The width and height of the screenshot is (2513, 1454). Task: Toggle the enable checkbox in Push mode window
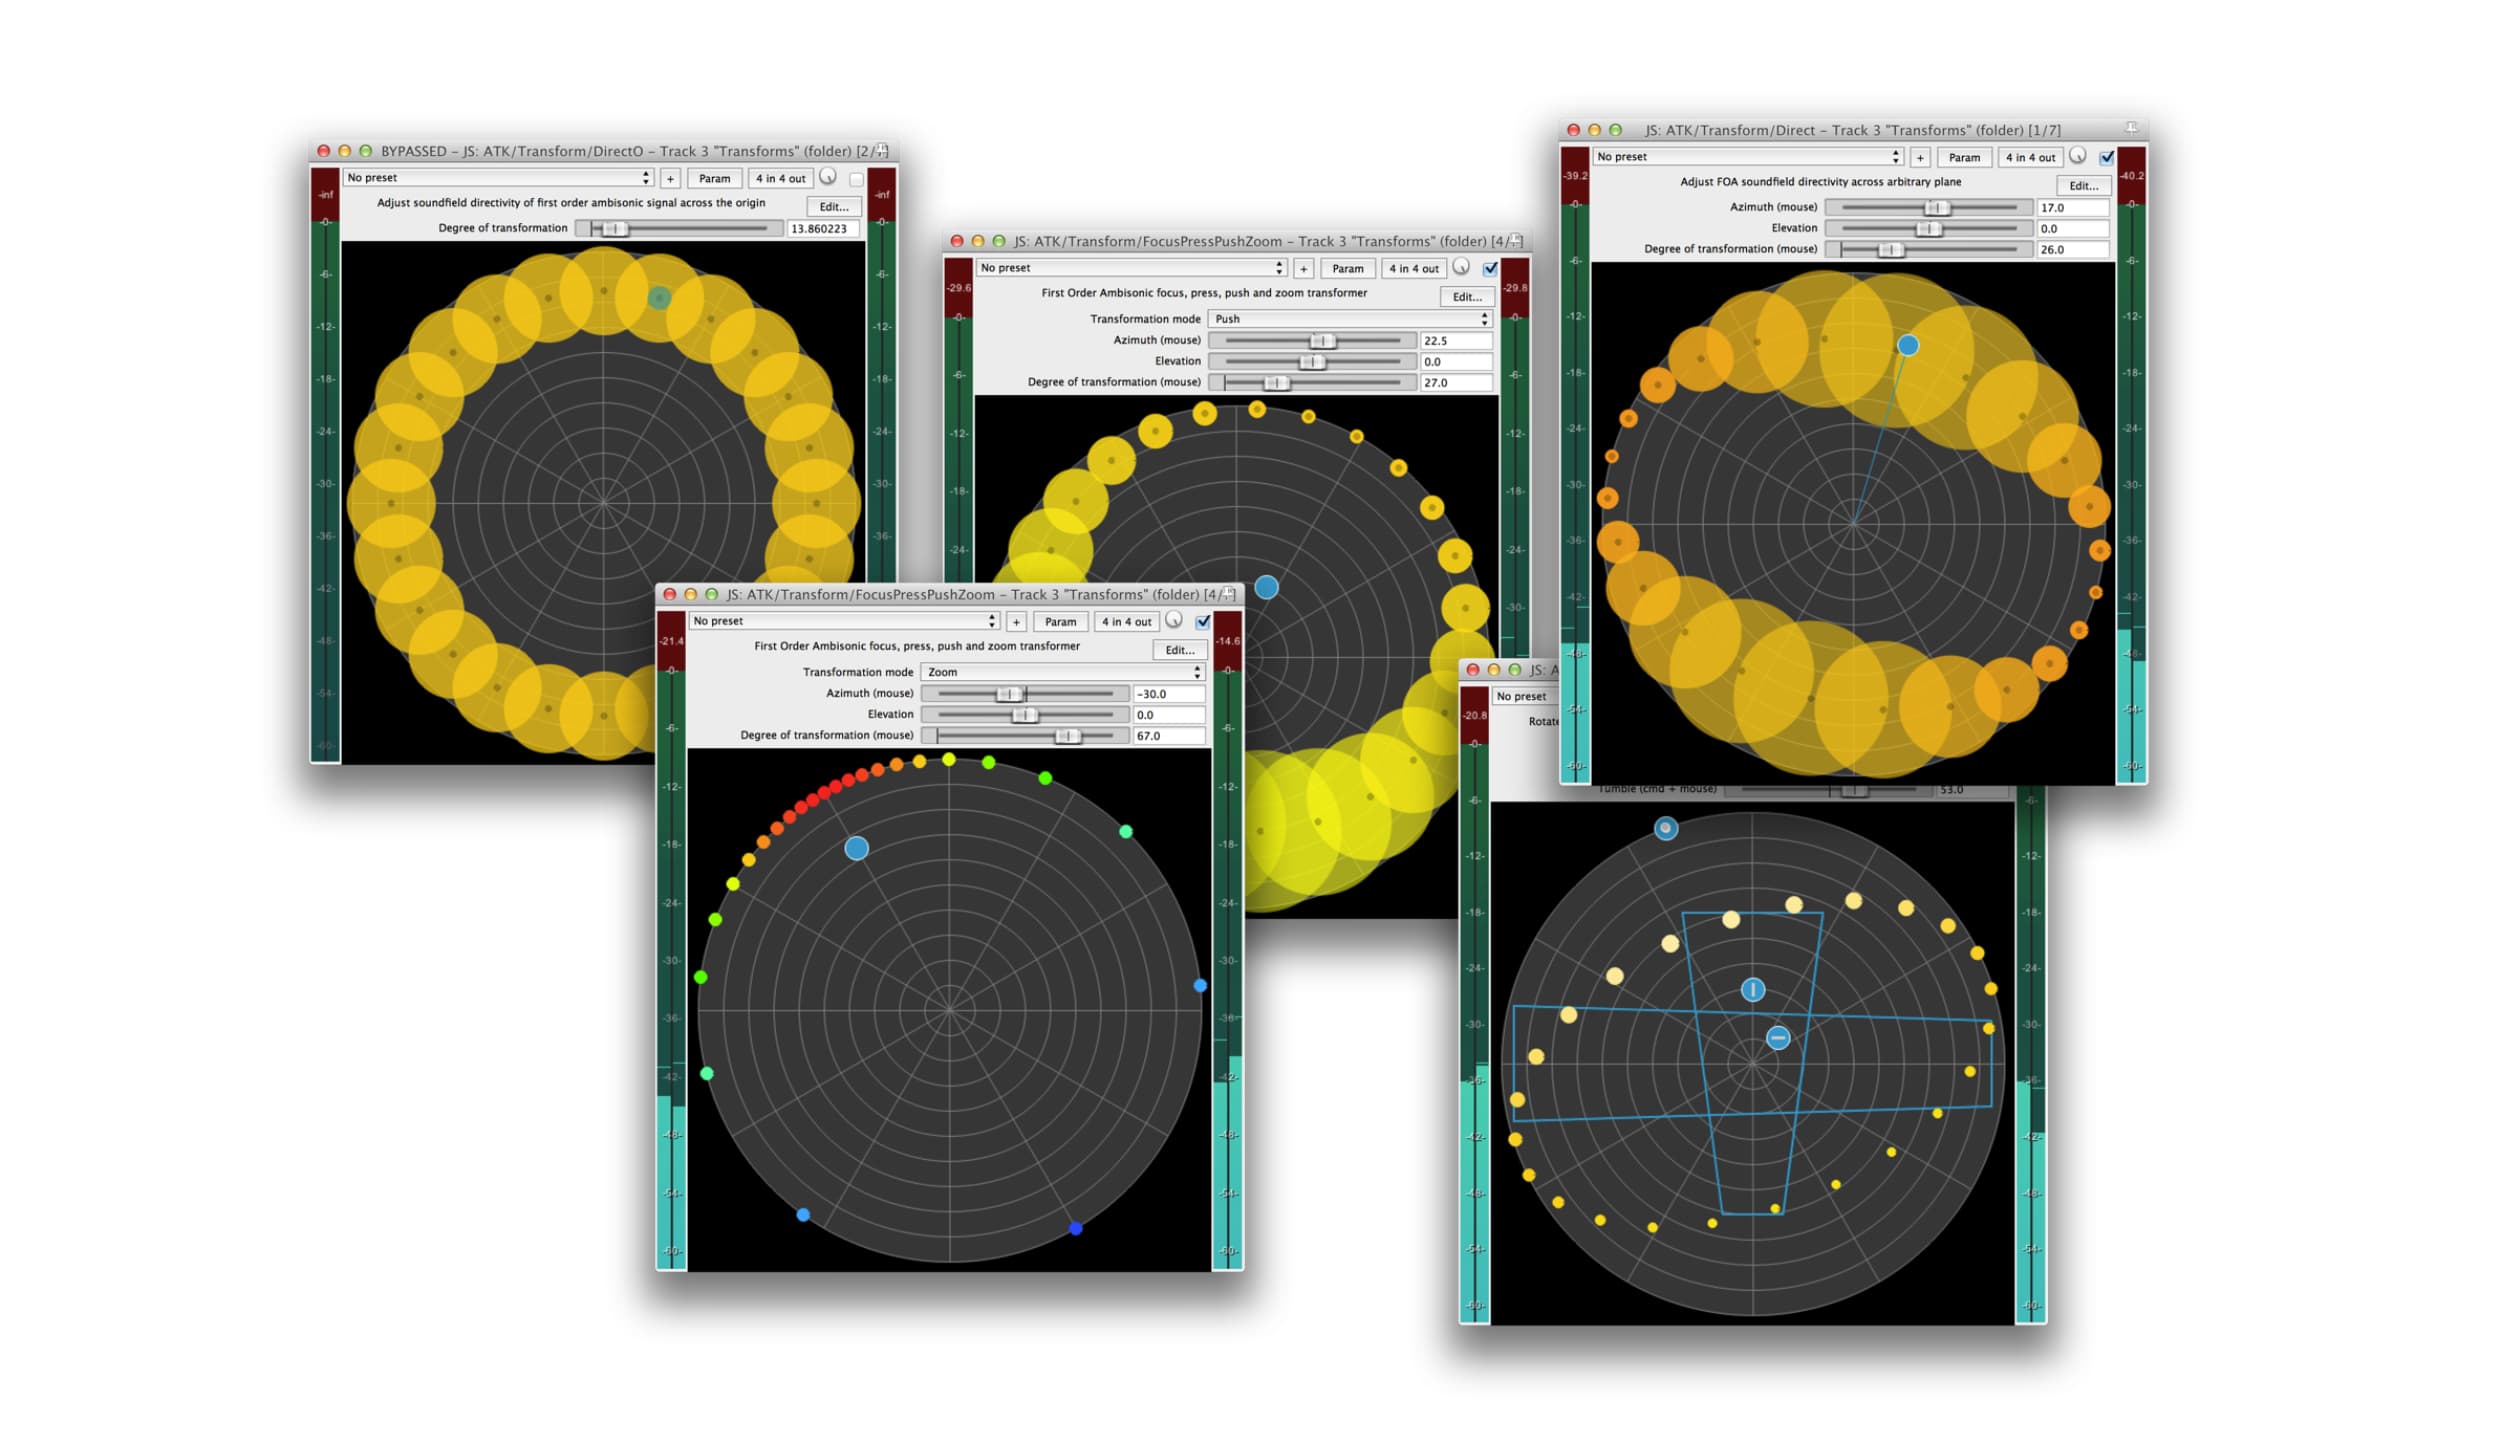coord(1490,268)
